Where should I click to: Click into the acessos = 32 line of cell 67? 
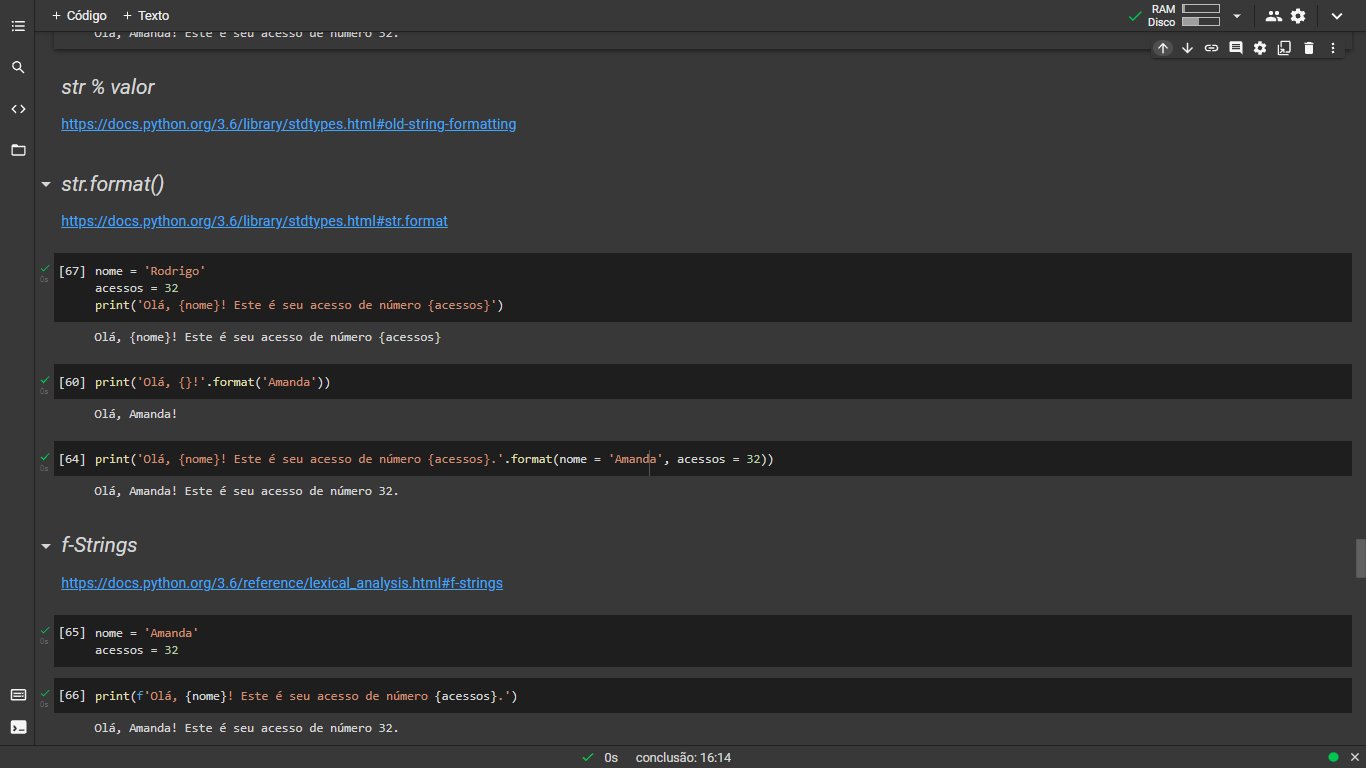pos(137,288)
